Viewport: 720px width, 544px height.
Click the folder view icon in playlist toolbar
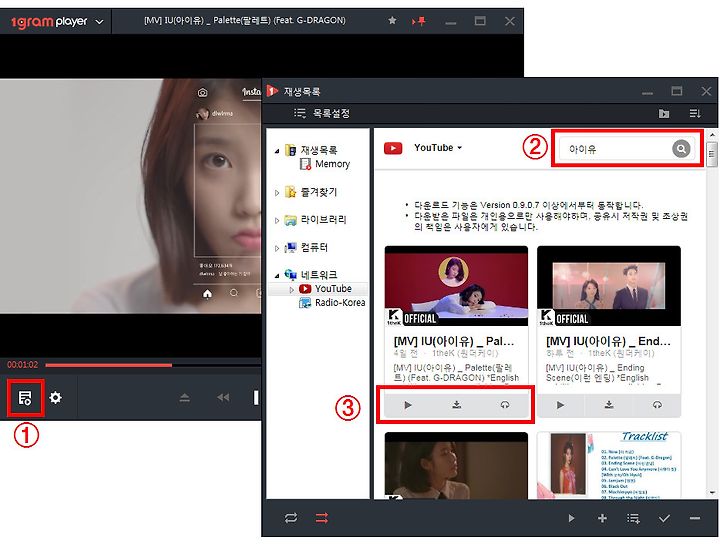tap(664, 113)
